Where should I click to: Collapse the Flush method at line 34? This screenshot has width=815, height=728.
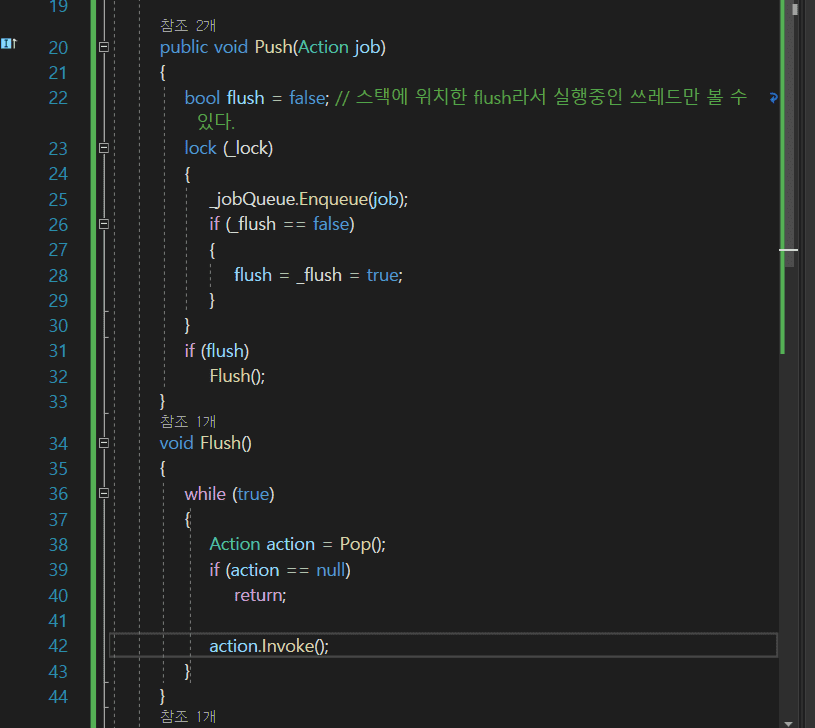(x=104, y=443)
